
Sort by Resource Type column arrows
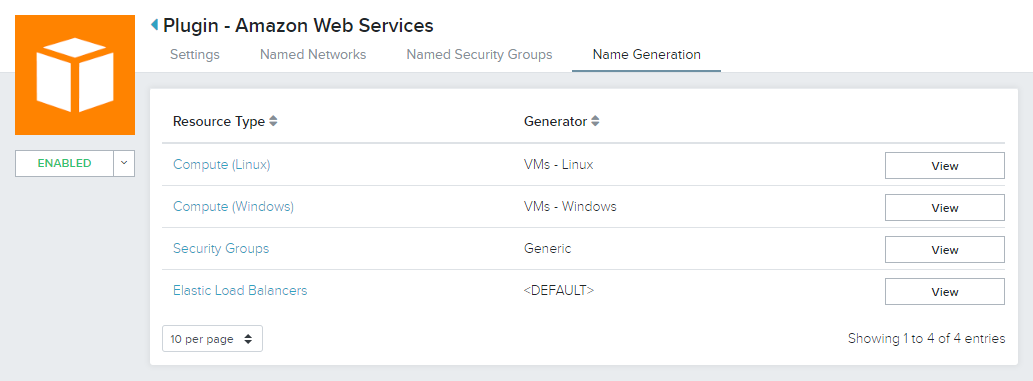(x=273, y=121)
